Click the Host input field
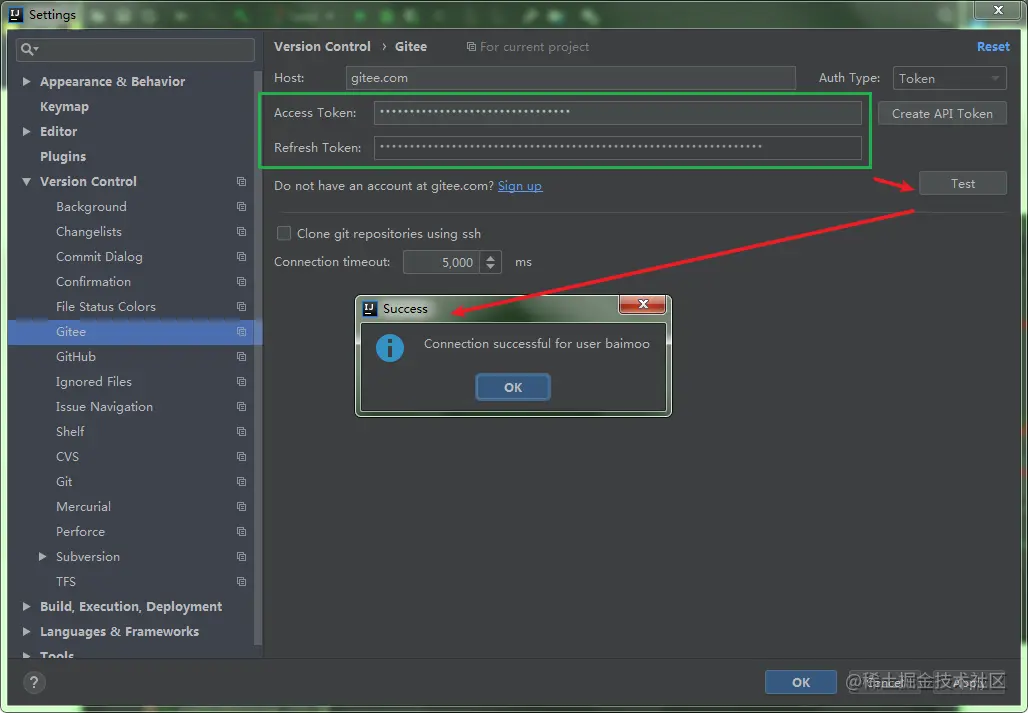Screen dimensions: 1028x713 tap(570, 77)
